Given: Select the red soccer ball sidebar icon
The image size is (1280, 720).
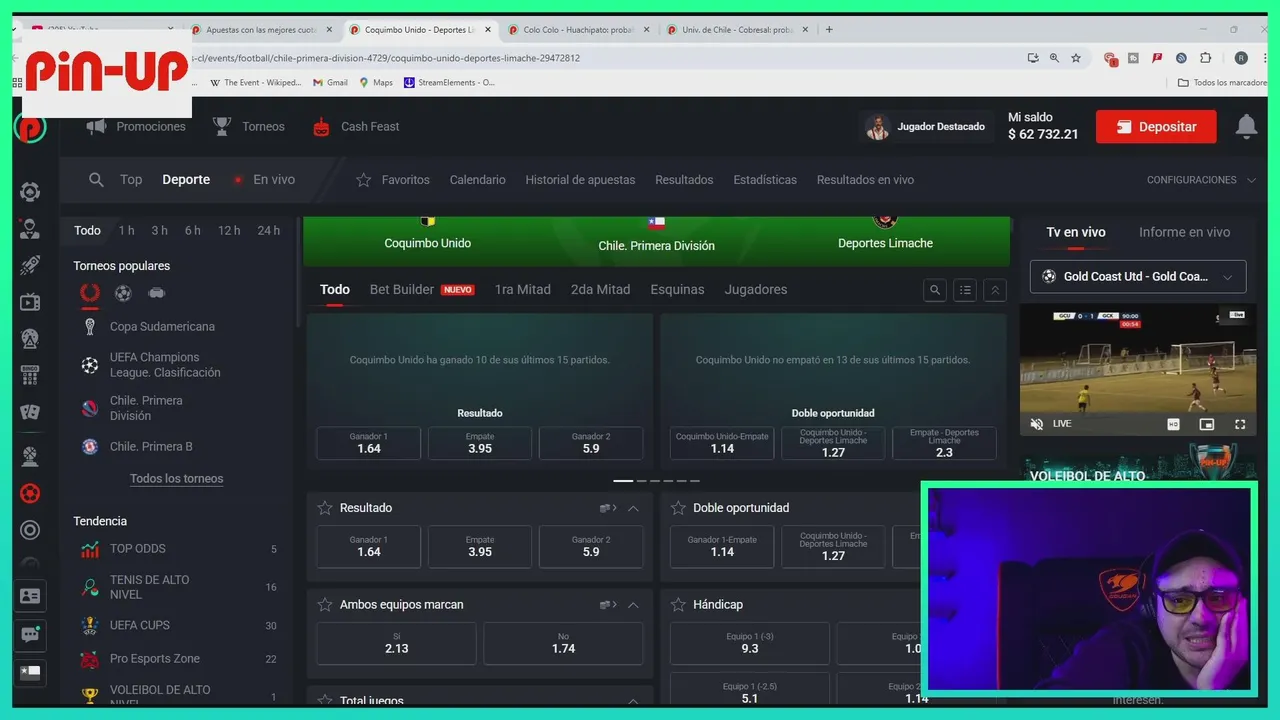Looking at the screenshot, I should (30, 493).
